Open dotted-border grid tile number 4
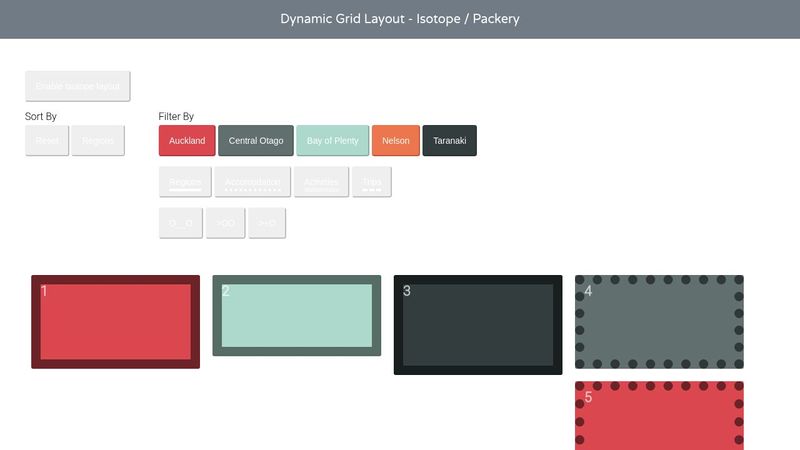The width and height of the screenshot is (800, 450). [659, 322]
